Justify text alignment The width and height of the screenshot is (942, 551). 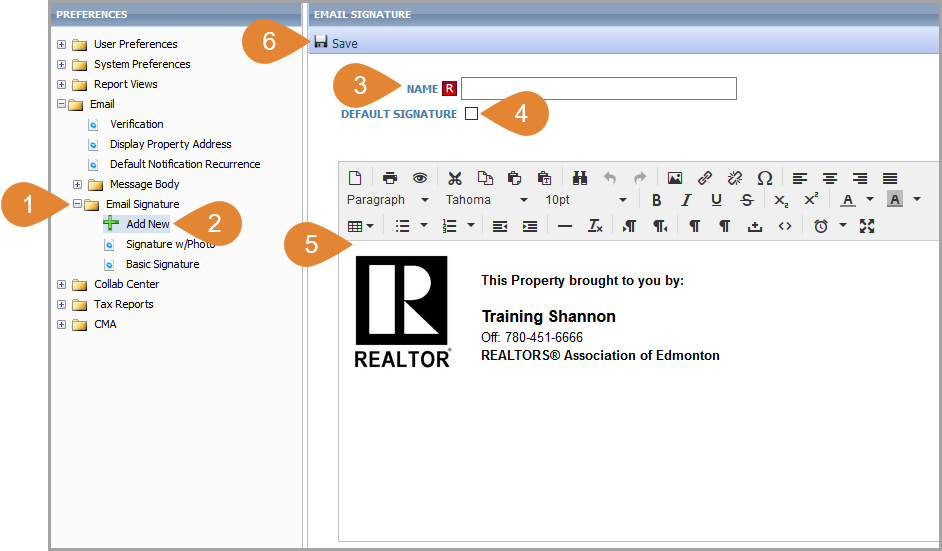(x=890, y=178)
